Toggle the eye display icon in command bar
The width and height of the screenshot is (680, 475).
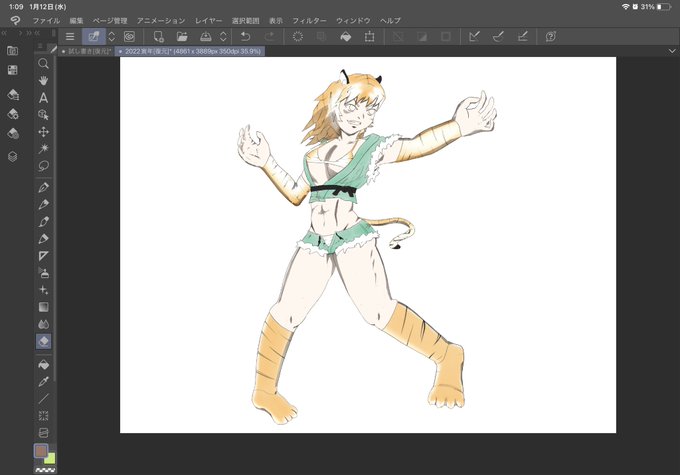pos(129,36)
